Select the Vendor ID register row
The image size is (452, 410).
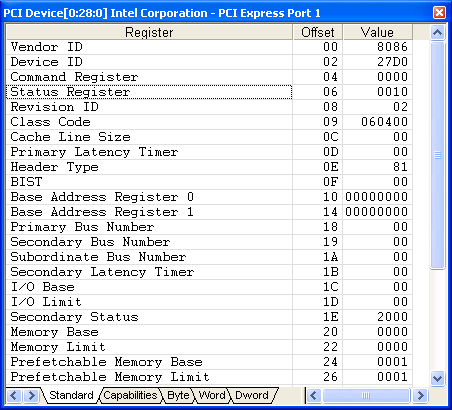[x=209, y=47]
